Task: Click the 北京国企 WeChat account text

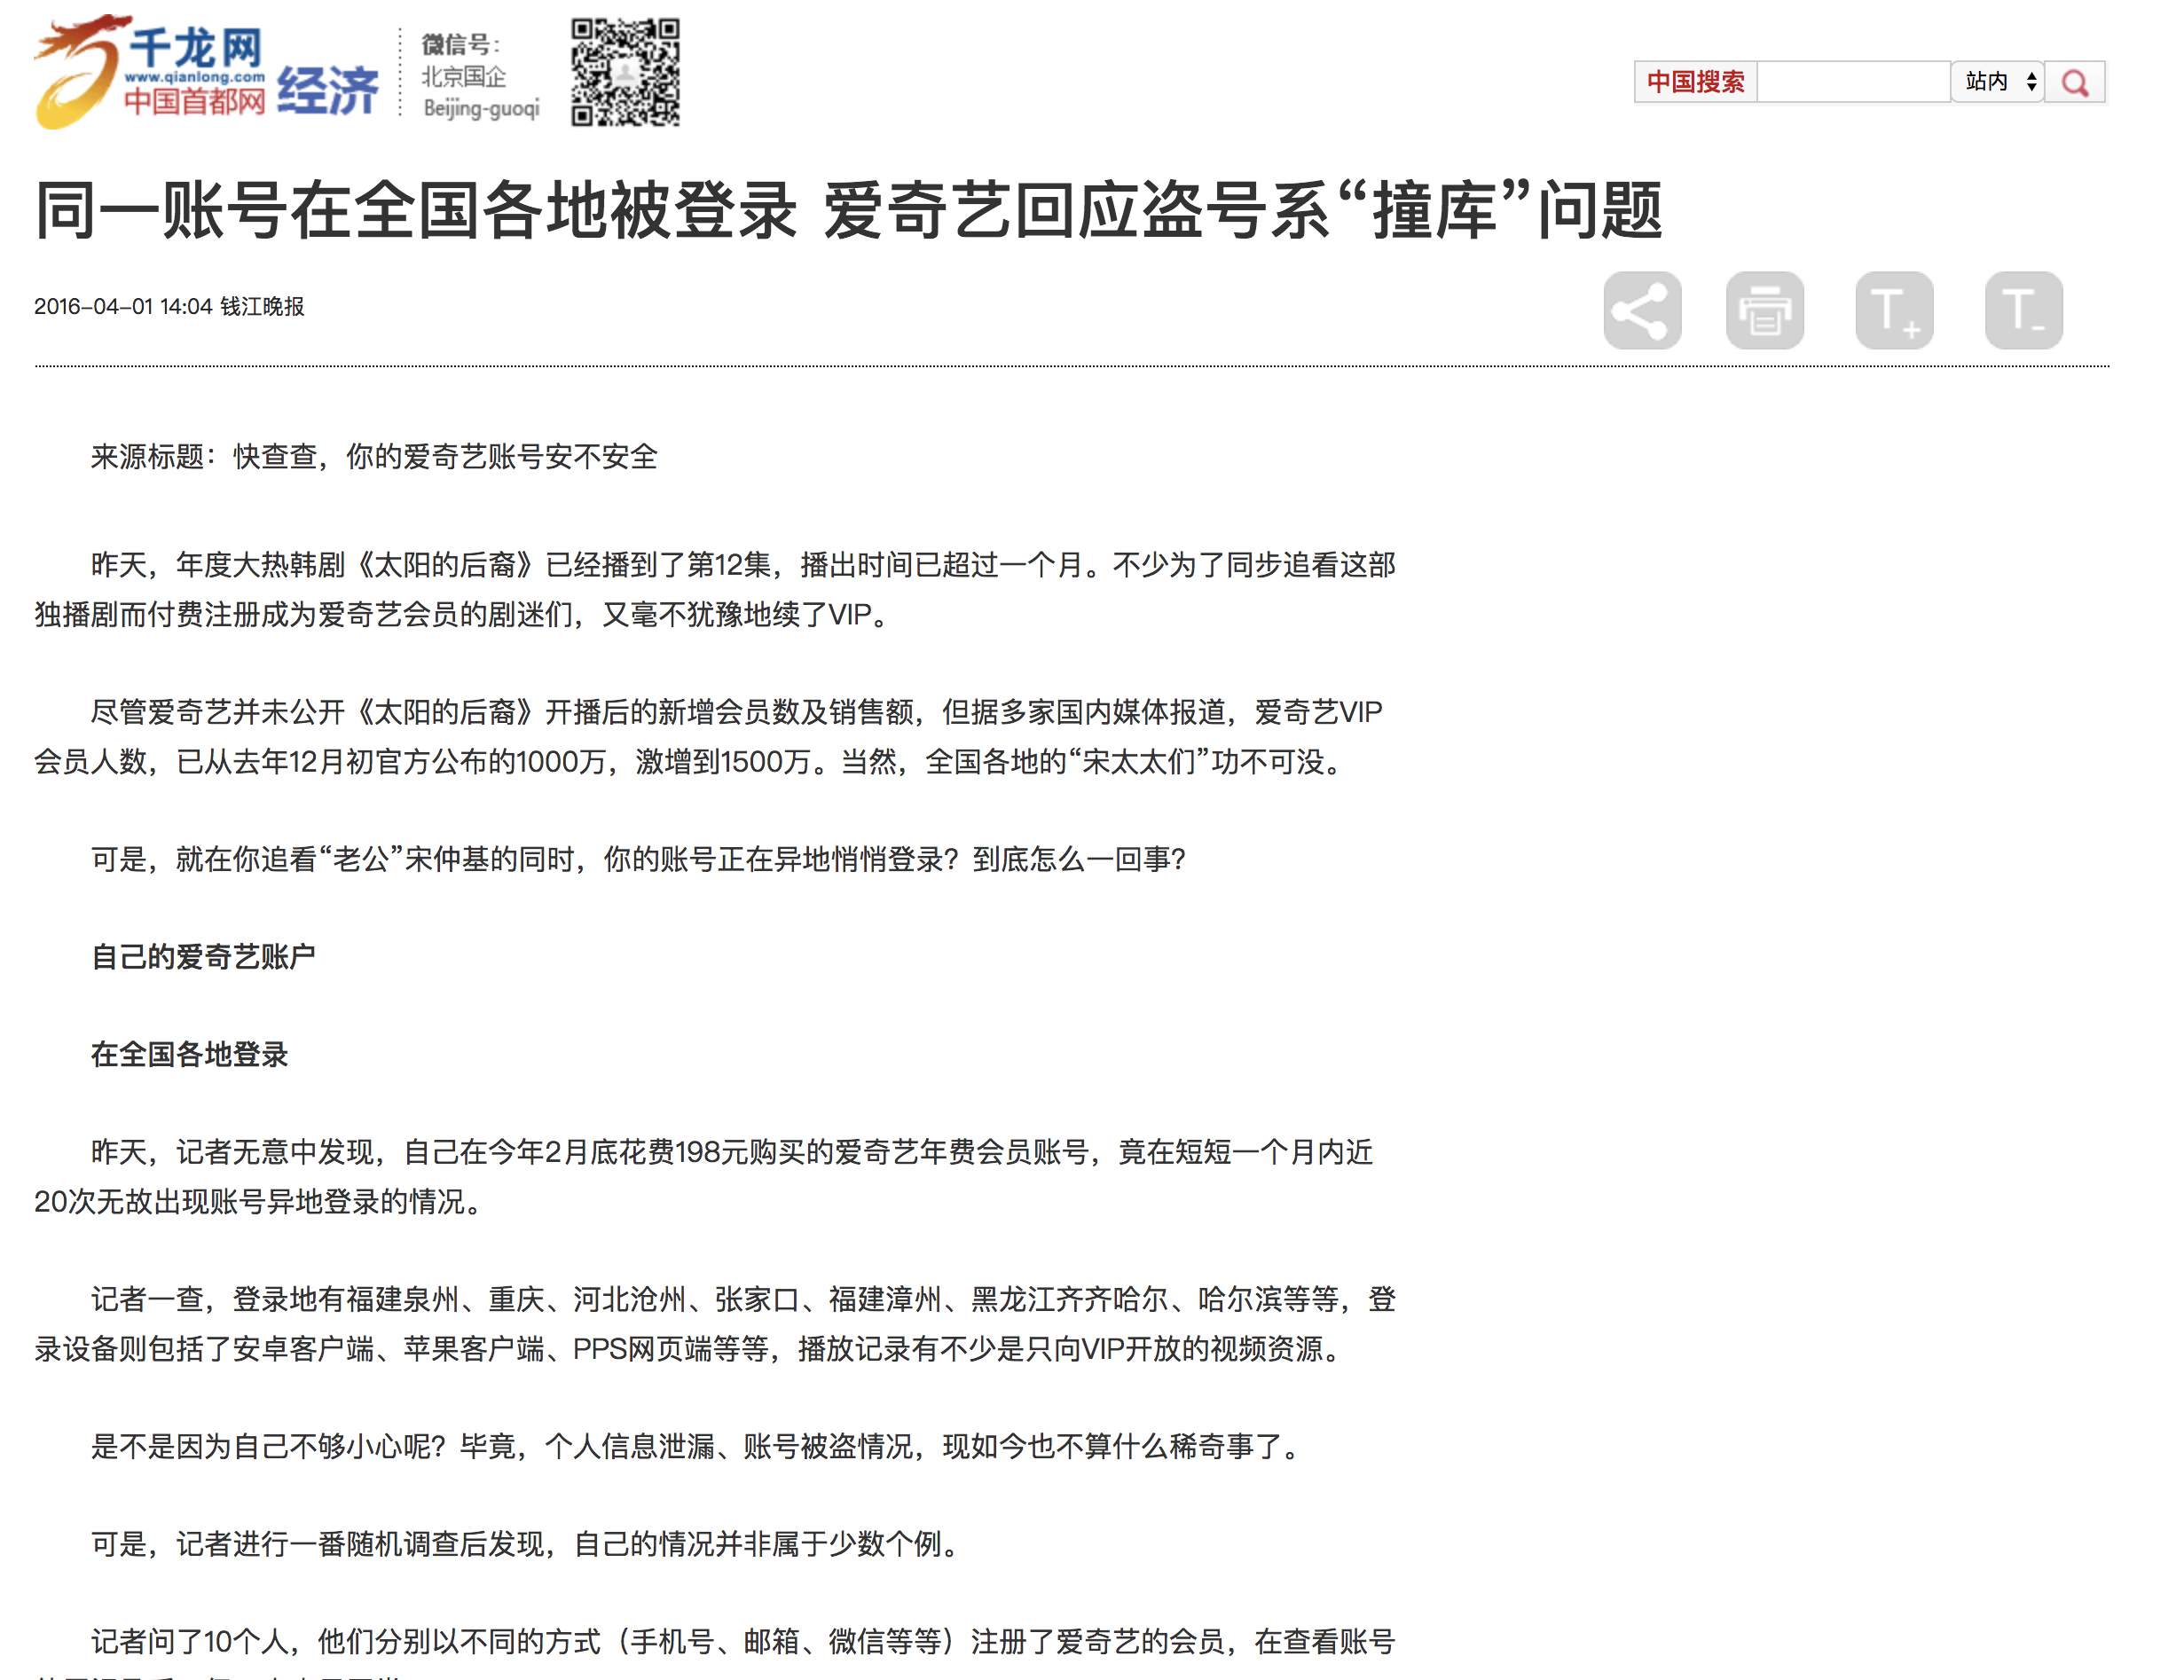Action: pyautogui.click(x=463, y=77)
